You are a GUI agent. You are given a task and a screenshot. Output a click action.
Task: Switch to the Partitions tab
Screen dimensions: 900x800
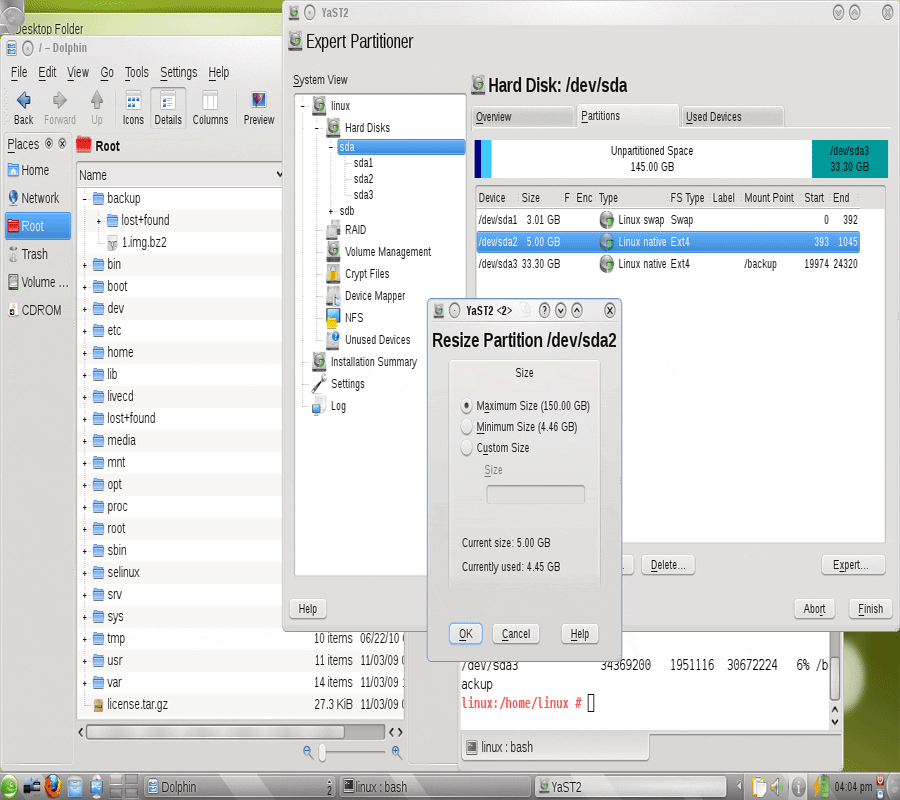point(627,116)
